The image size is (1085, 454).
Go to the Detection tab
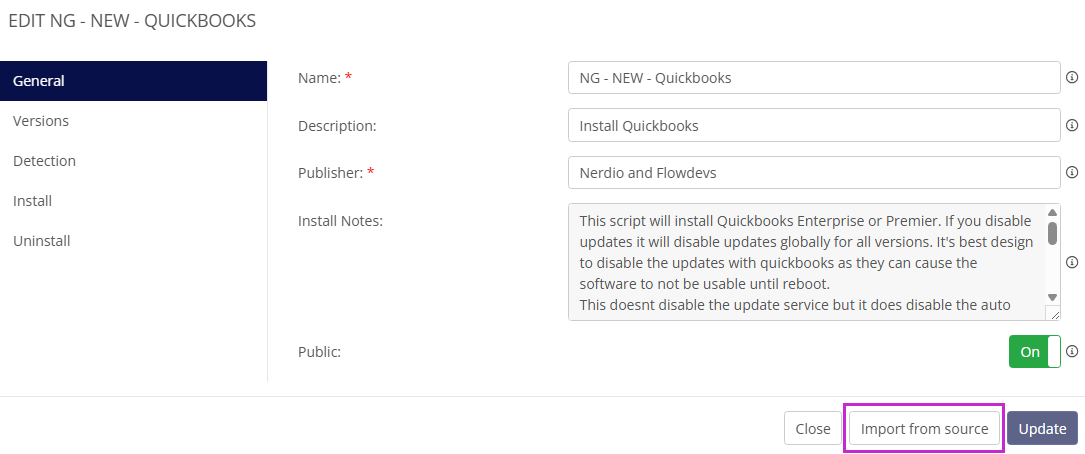pos(44,161)
